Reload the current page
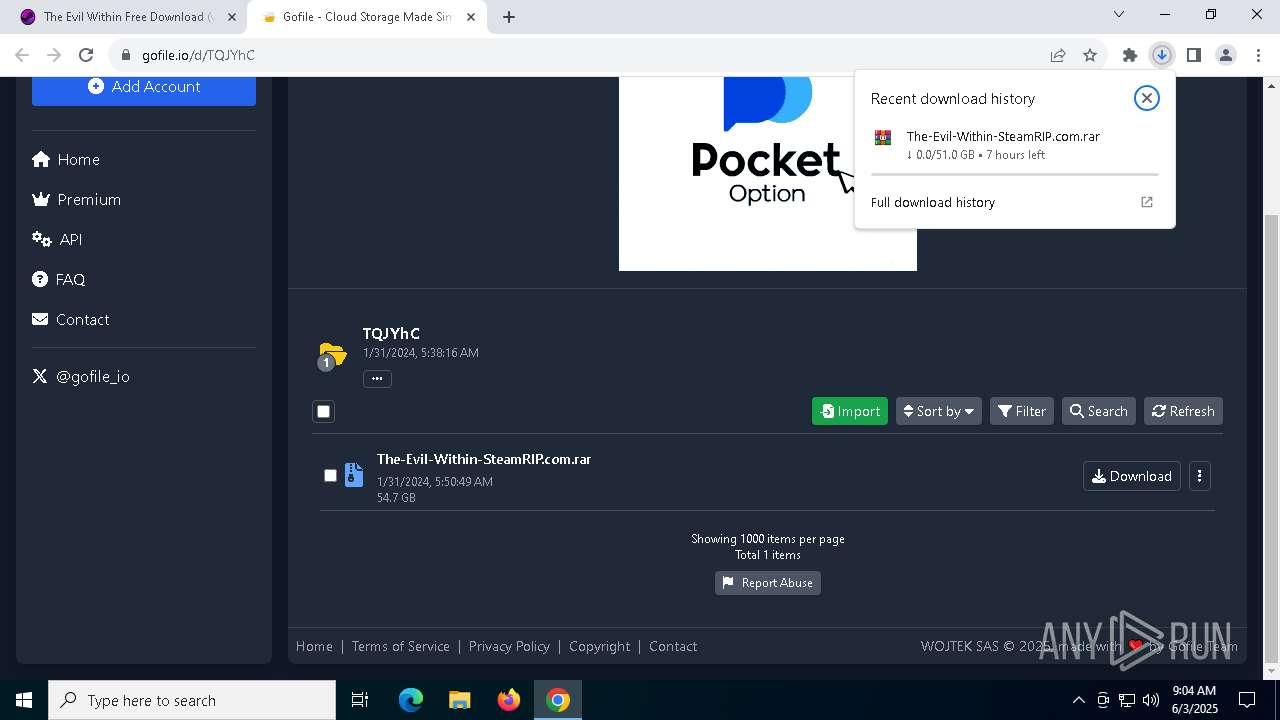 tap(86, 55)
